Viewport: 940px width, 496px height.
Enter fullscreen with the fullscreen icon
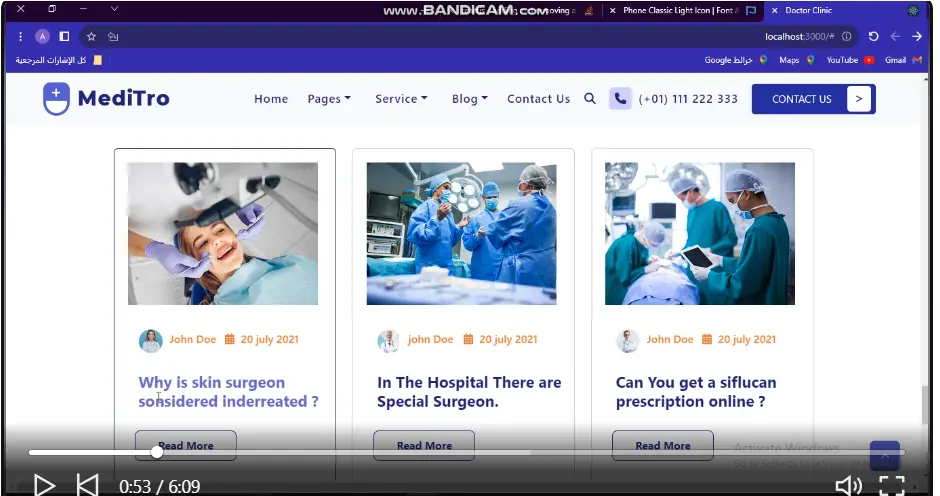(891, 485)
